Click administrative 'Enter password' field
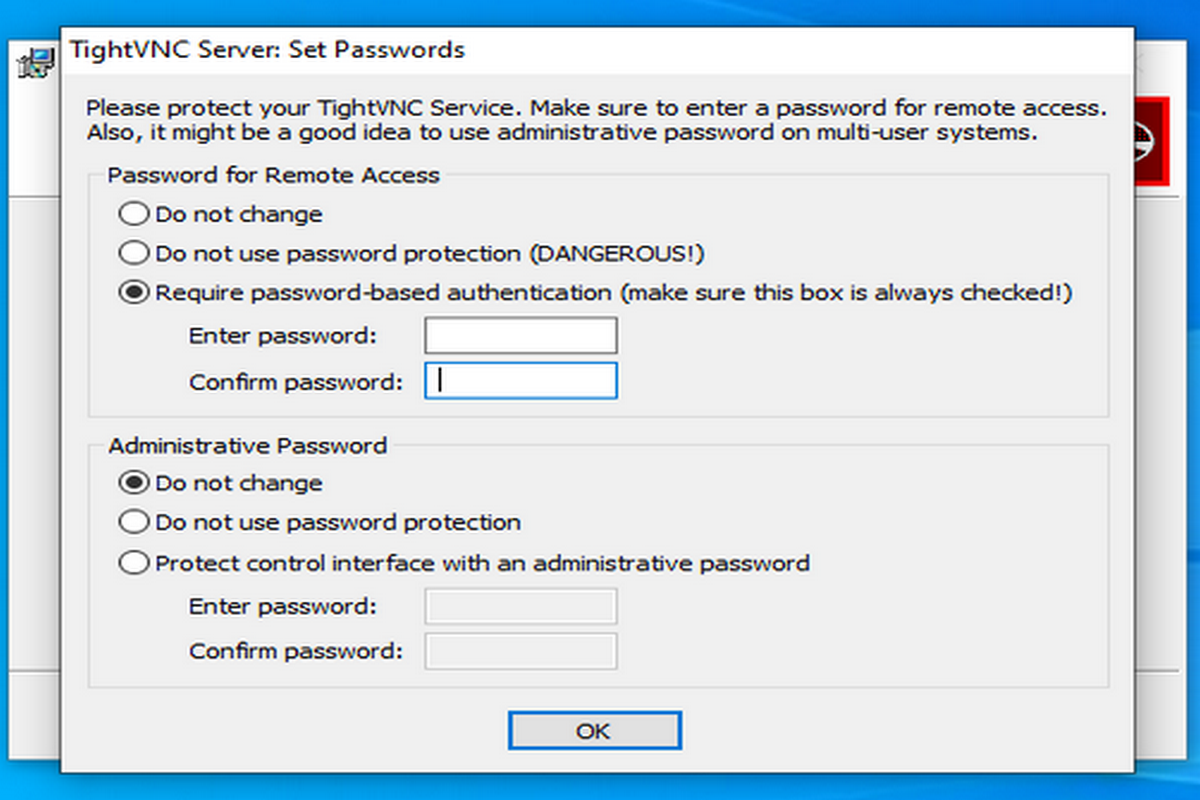 (520, 606)
